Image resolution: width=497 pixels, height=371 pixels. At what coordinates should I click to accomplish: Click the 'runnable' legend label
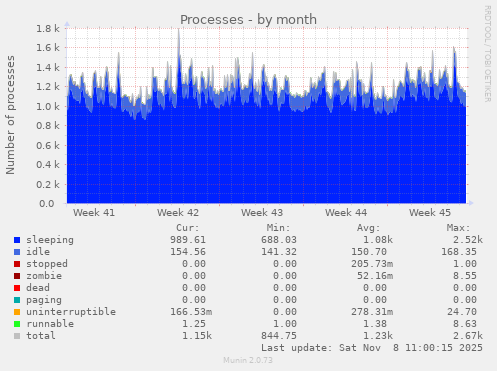50,324
